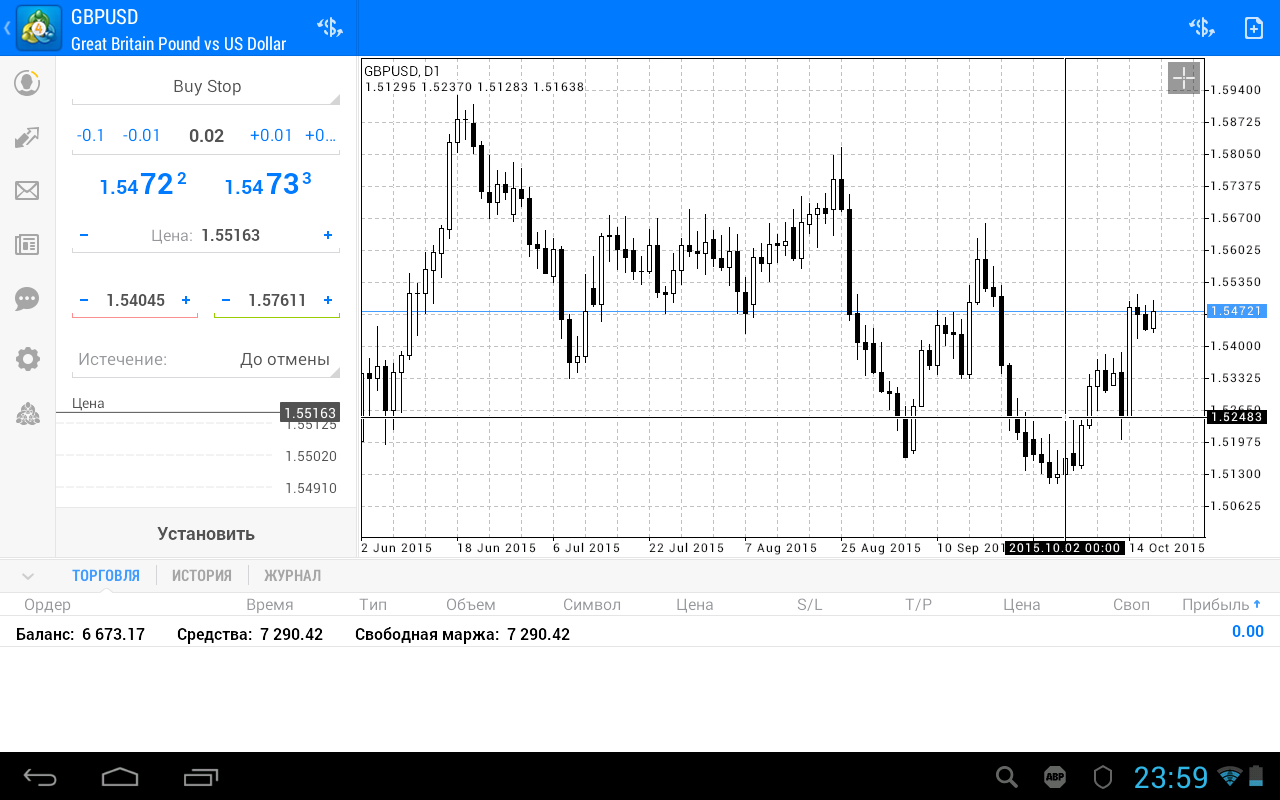Tap the crosshair date label 2015.10.02 00:00

click(x=1065, y=548)
